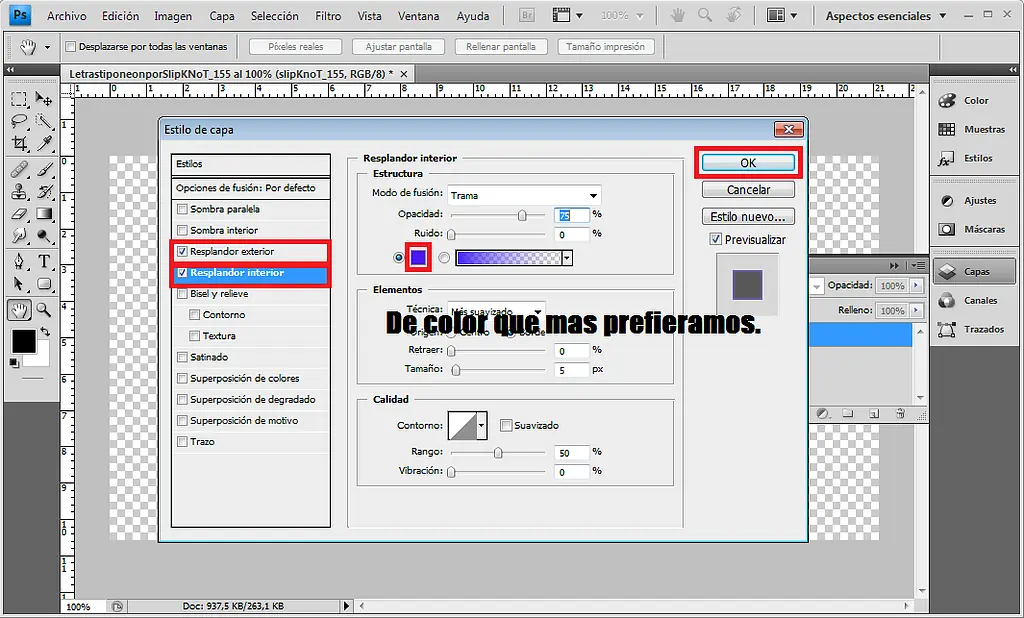The height and width of the screenshot is (618, 1024).
Task: Click the delete layer trash icon
Action: [900, 414]
